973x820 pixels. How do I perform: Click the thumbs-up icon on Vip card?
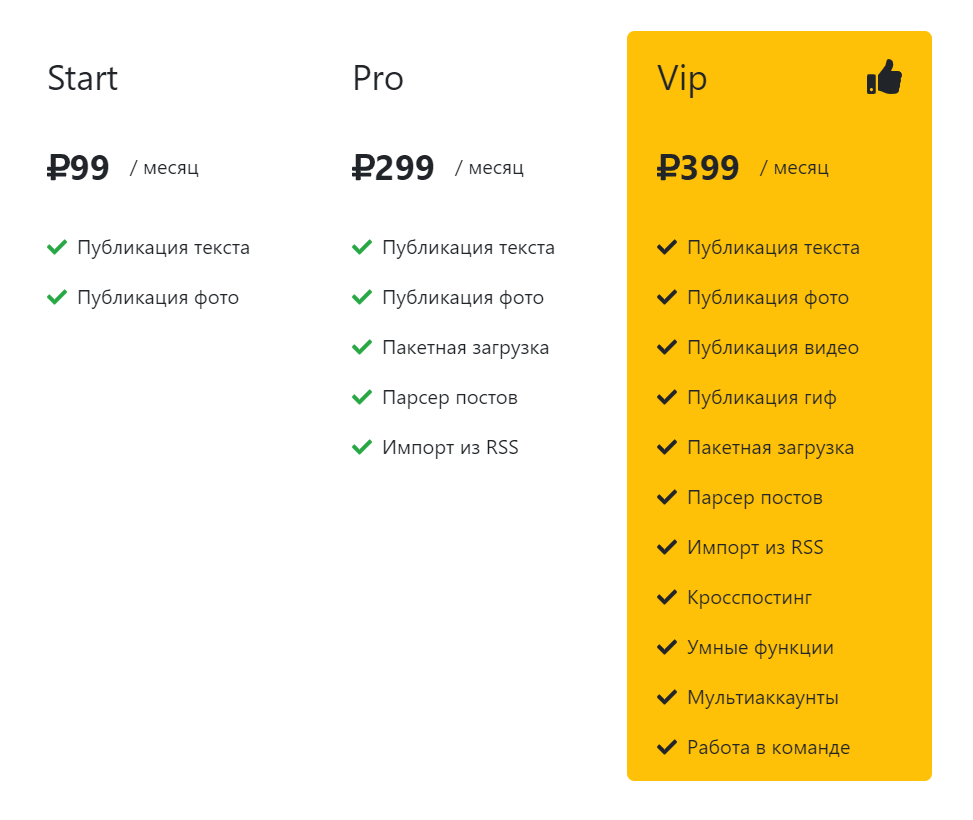coord(884,77)
